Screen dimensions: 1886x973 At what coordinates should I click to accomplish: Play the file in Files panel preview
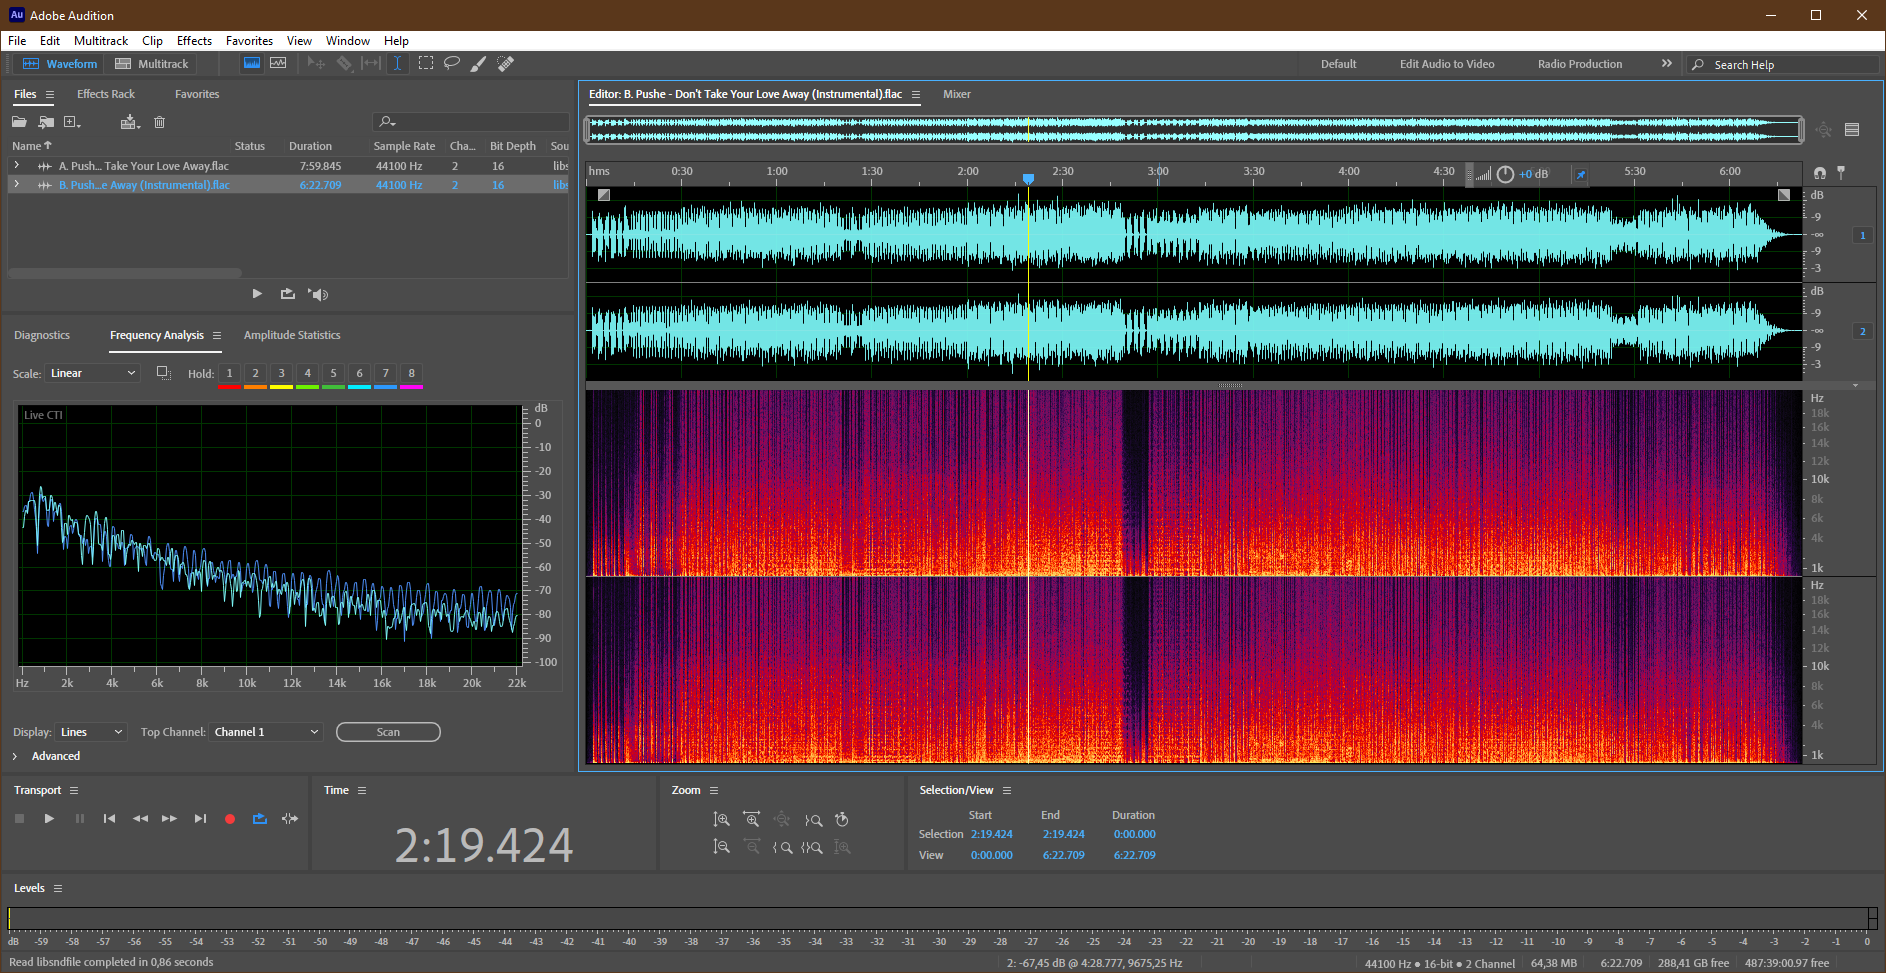click(257, 294)
